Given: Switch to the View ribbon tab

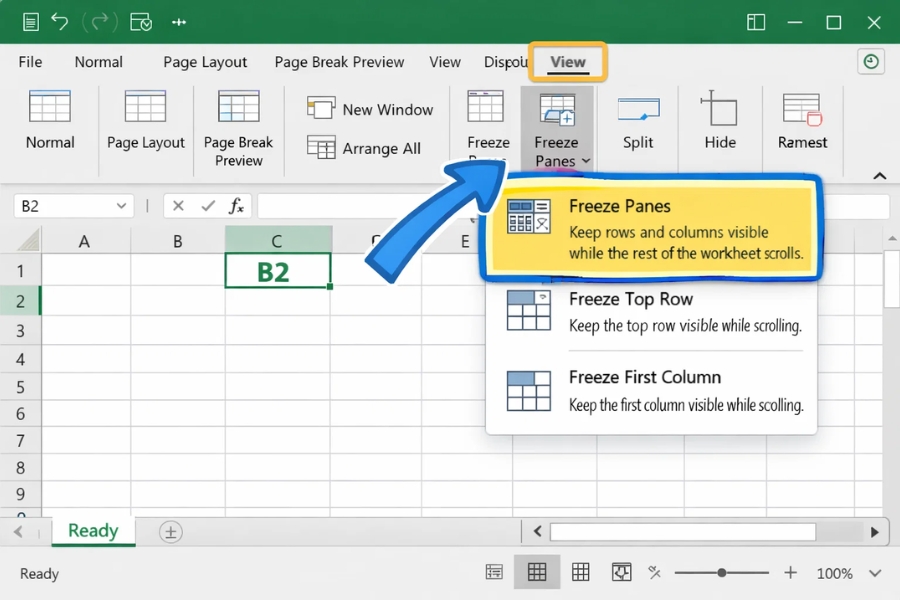Looking at the screenshot, I should 567,61.
